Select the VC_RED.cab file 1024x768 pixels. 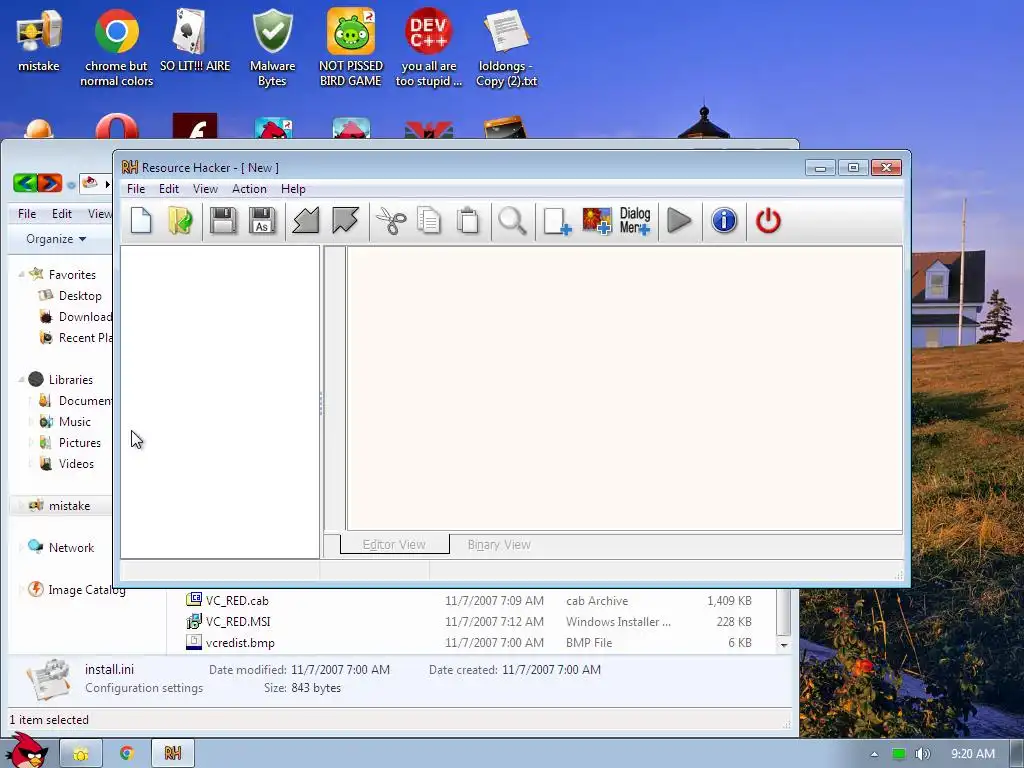[x=236, y=601]
